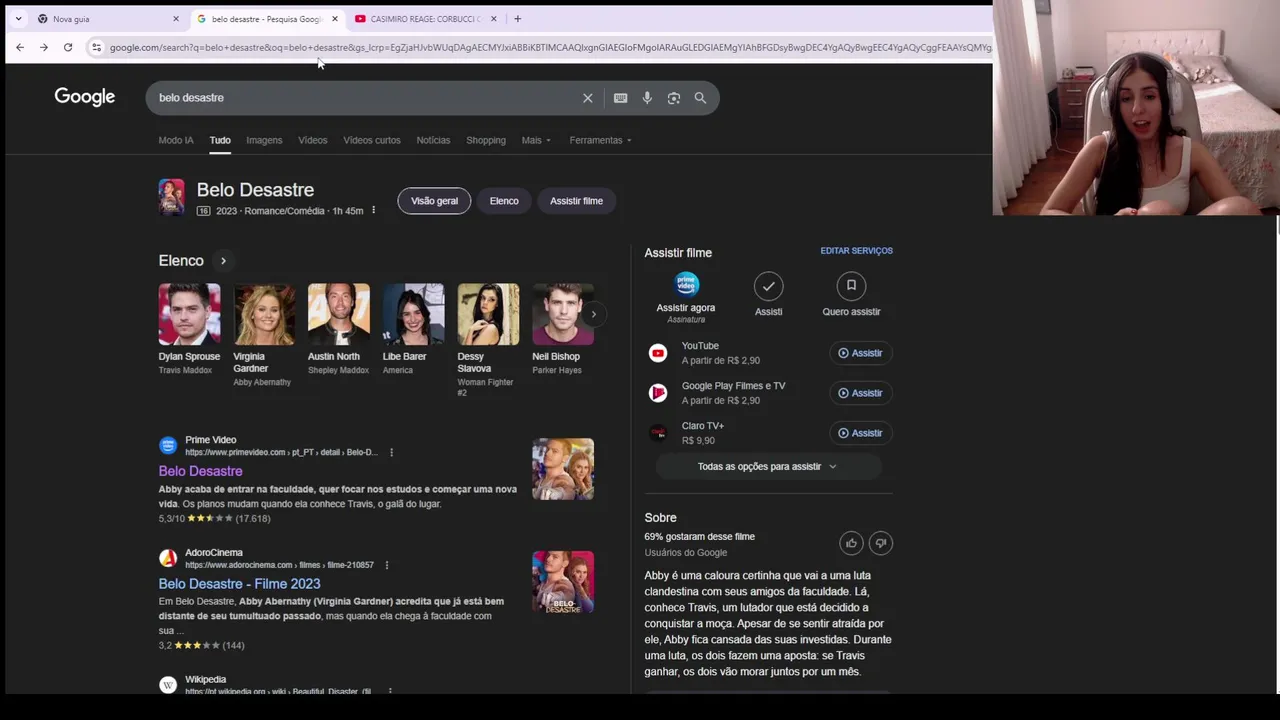Go forward using browser forward arrow
Image resolution: width=1280 pixels, height=720 pixels.
pos(44,47)
